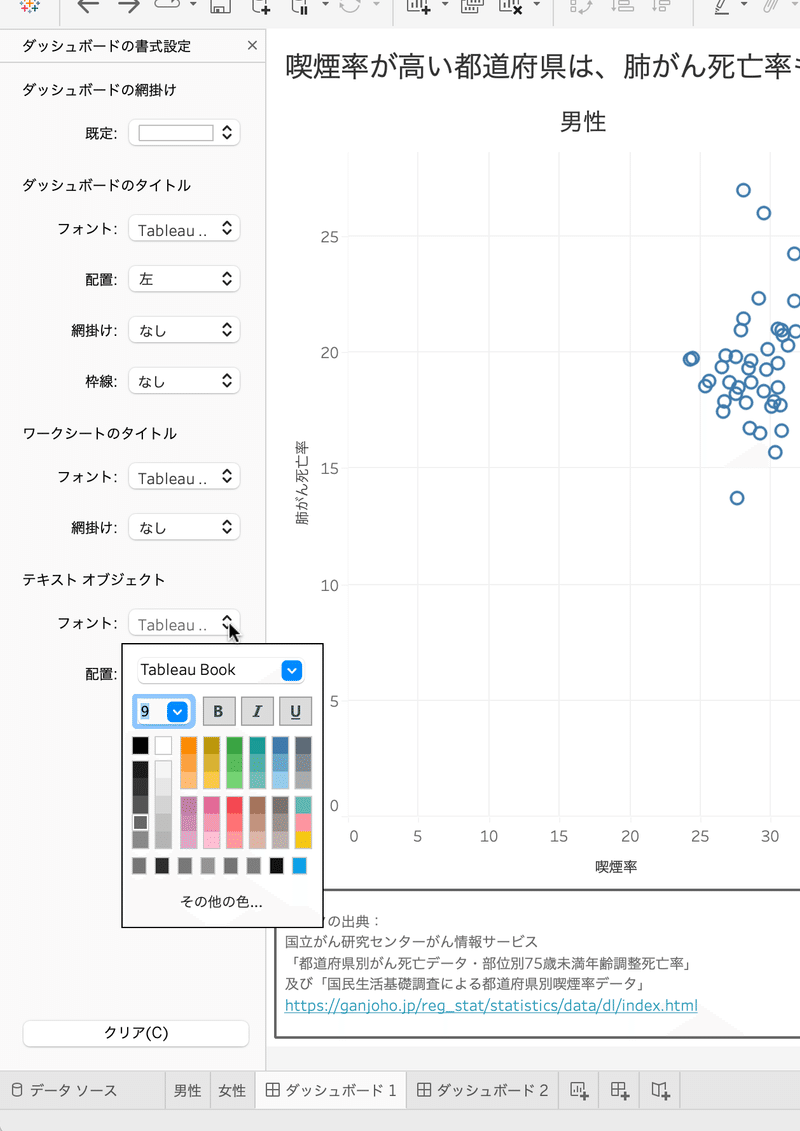Screen dimensions: 800x1131
Task: Open dashboard title 配置 alignment dropdown
Action: tap(184, 280)
